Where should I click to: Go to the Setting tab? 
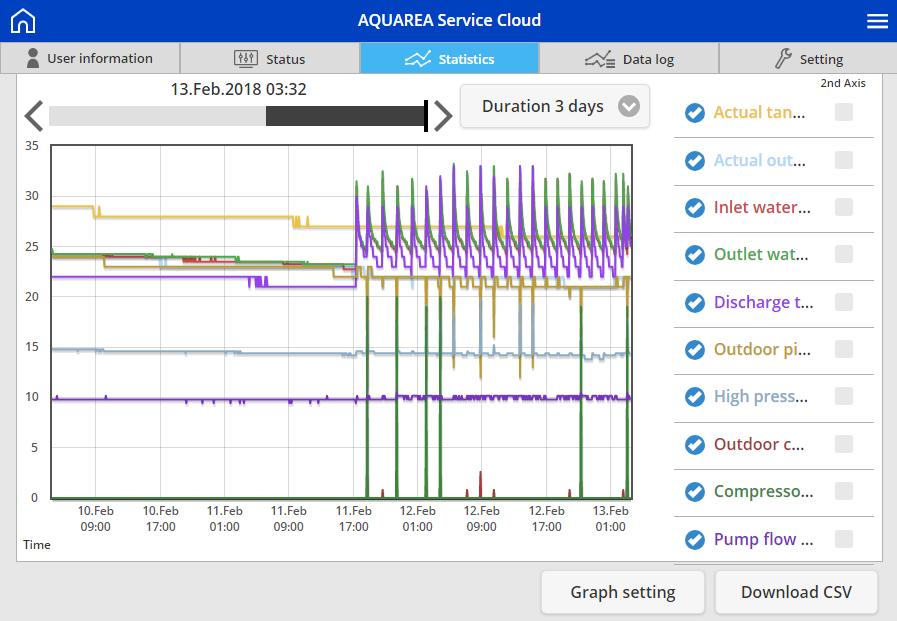tap(808, 58)
